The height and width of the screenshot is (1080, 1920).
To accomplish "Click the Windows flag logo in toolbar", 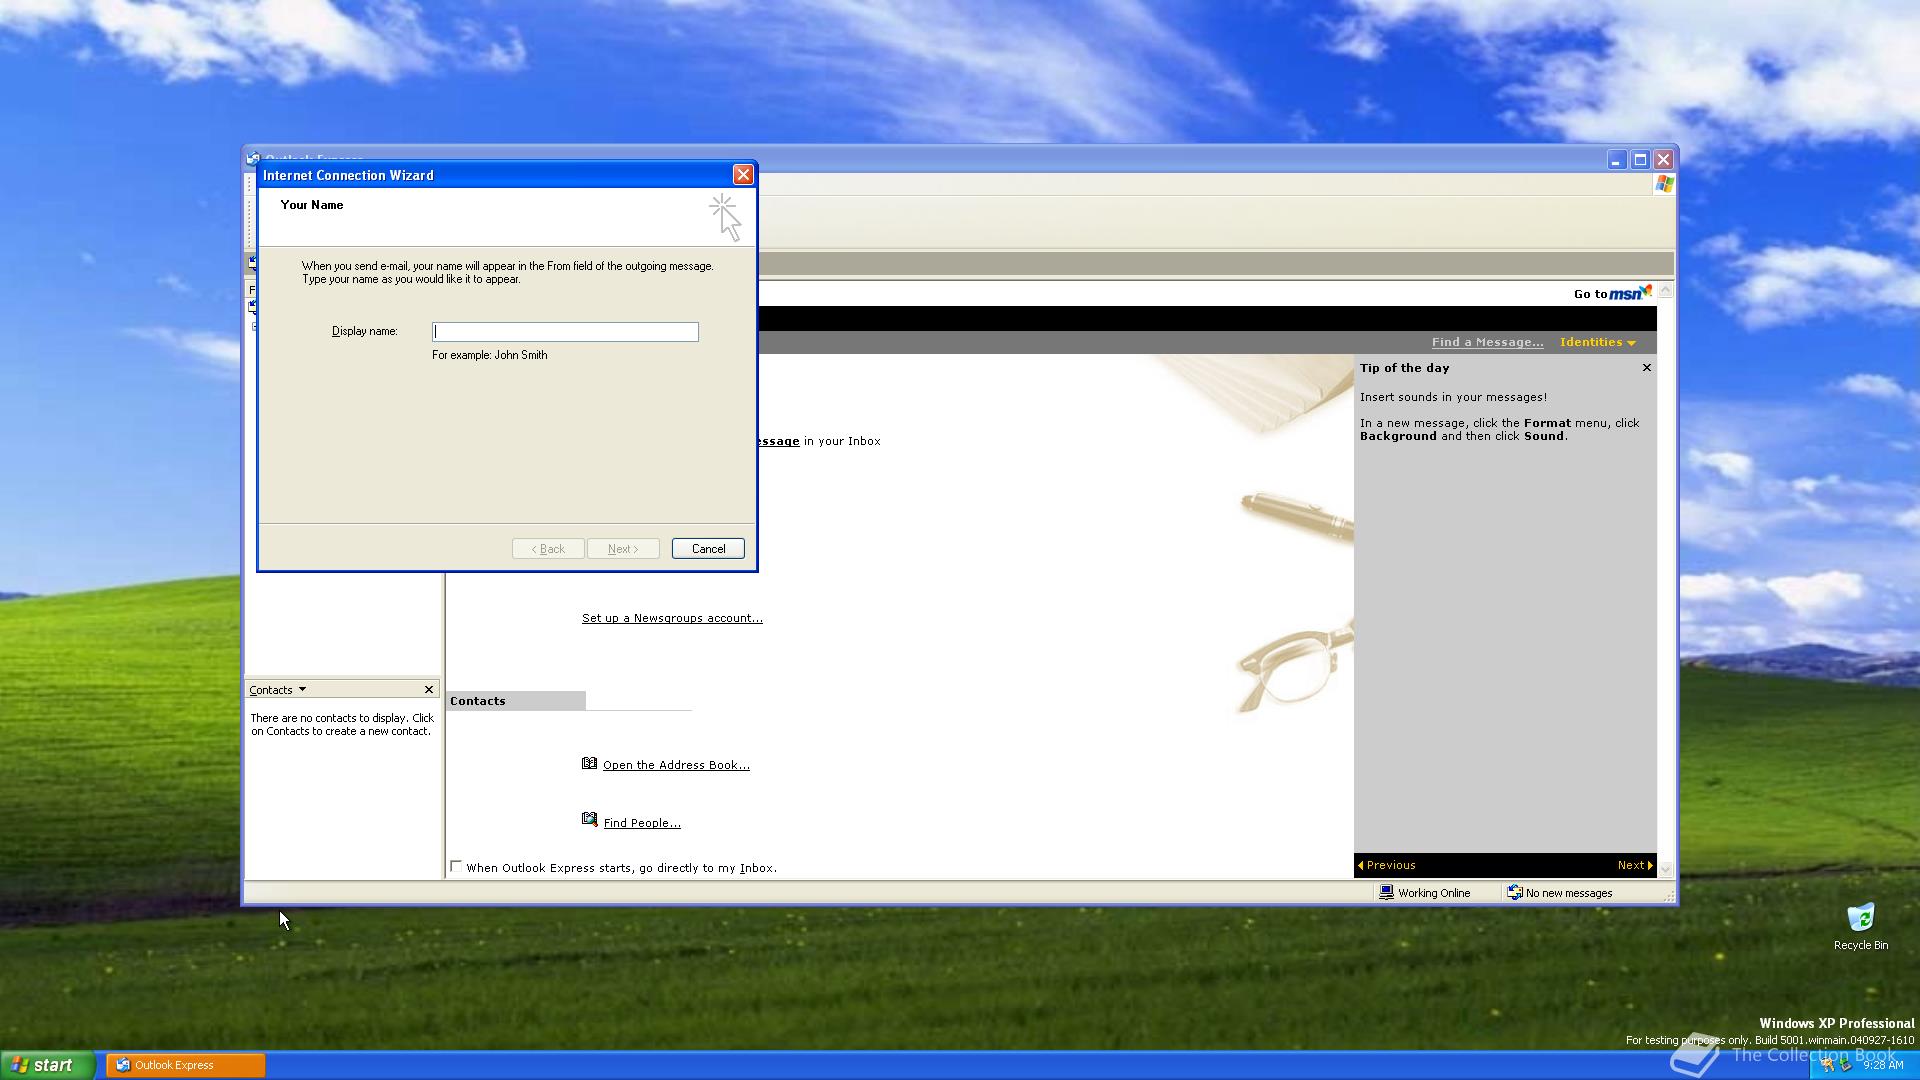I will (1664, 184).
